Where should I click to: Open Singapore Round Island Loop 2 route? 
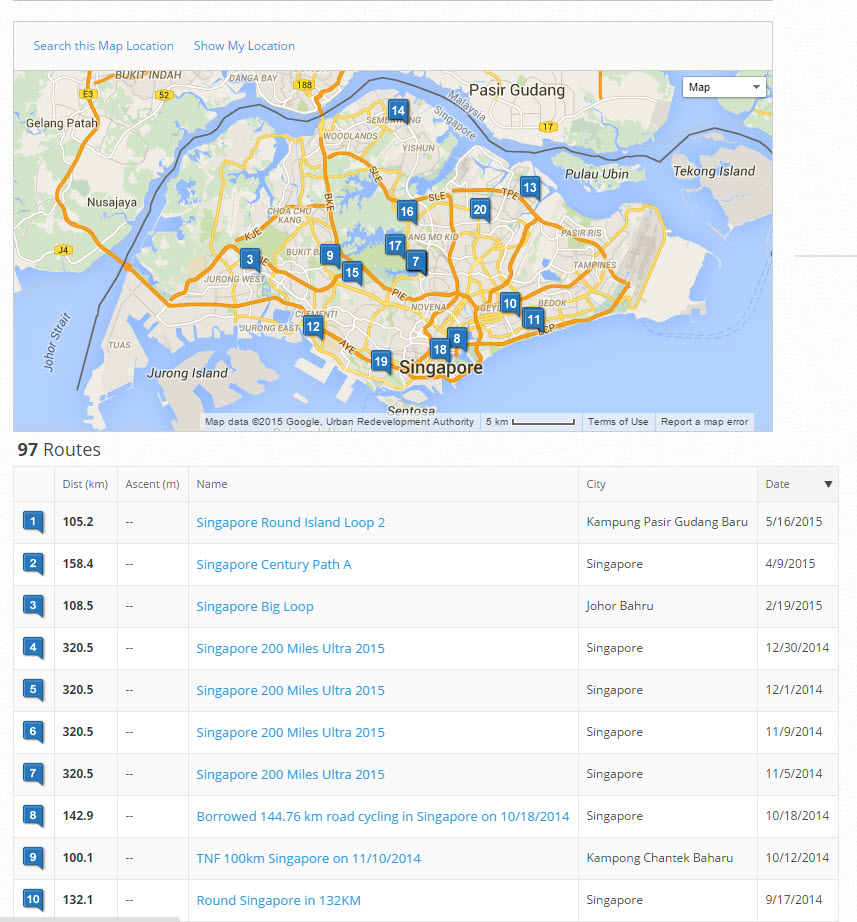click(290, 522)
